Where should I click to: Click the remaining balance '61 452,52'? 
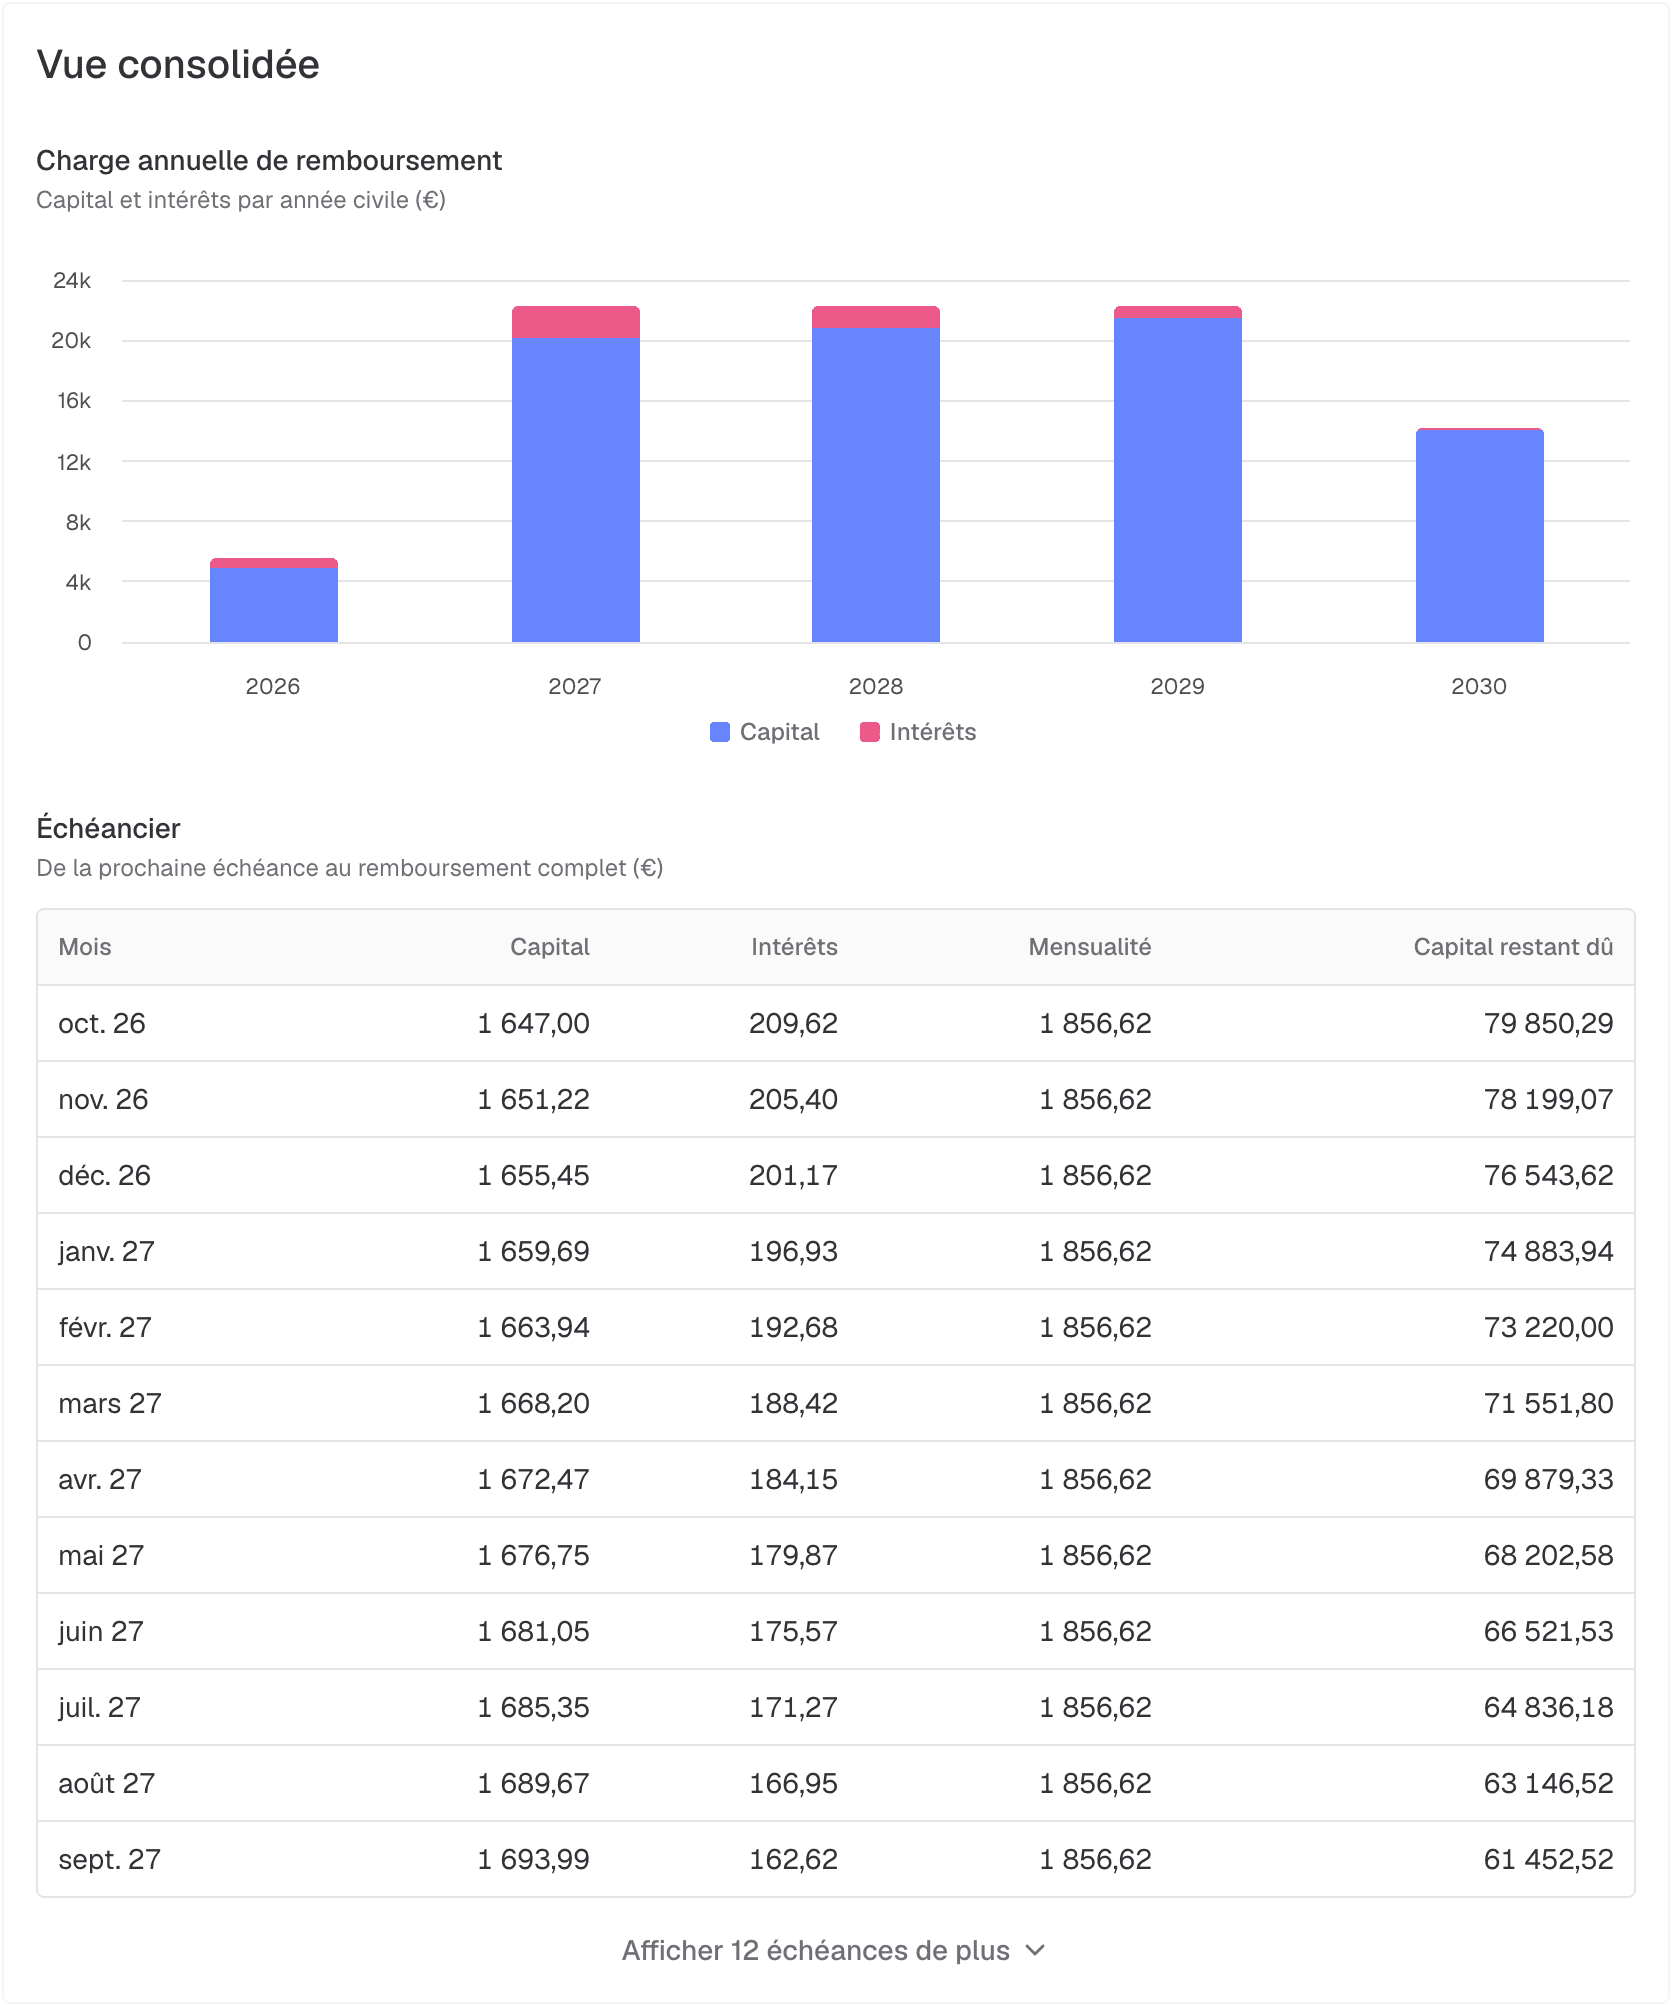[x=1549, y=1859]
